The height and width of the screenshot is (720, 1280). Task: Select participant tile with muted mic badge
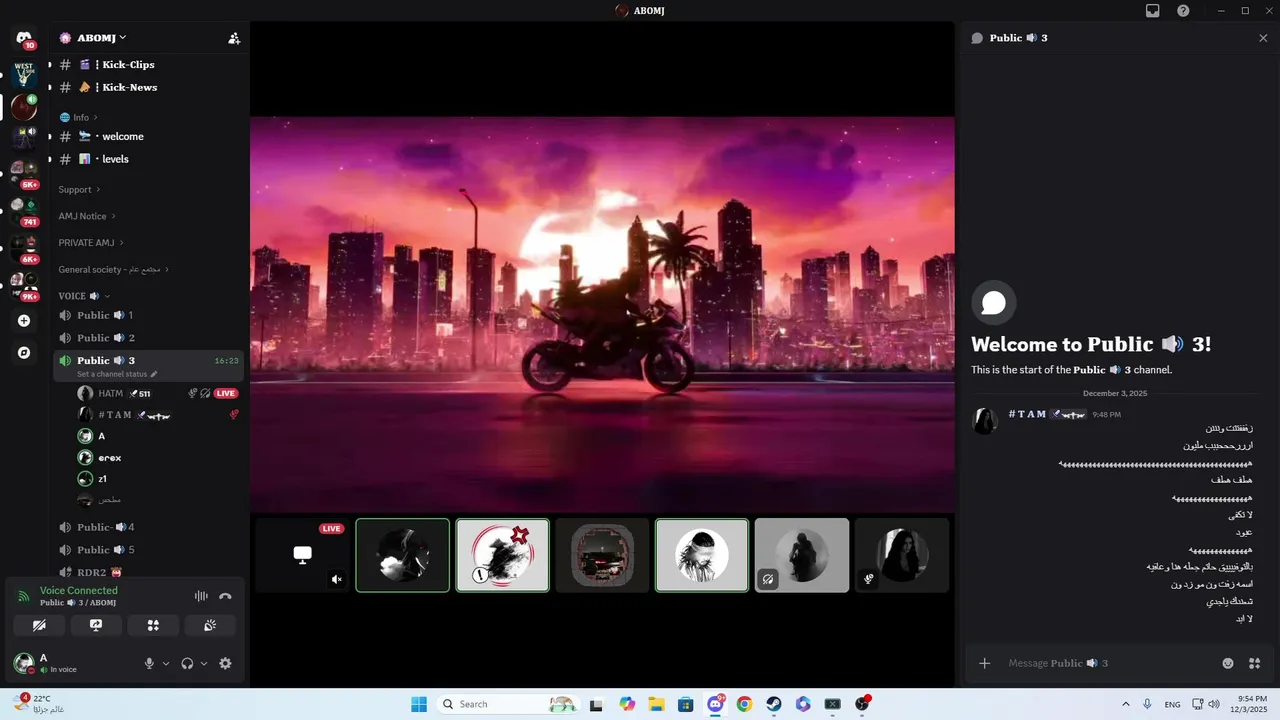(x=902, y=555)
